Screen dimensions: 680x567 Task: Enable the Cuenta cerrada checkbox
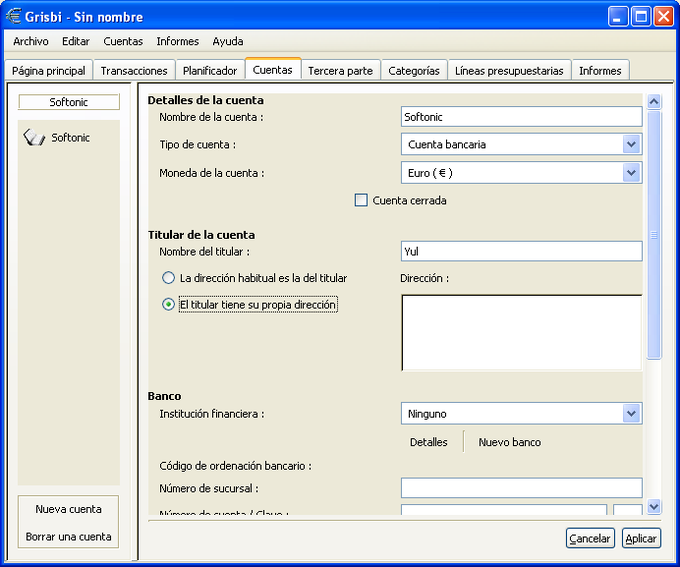pos(361,200)
